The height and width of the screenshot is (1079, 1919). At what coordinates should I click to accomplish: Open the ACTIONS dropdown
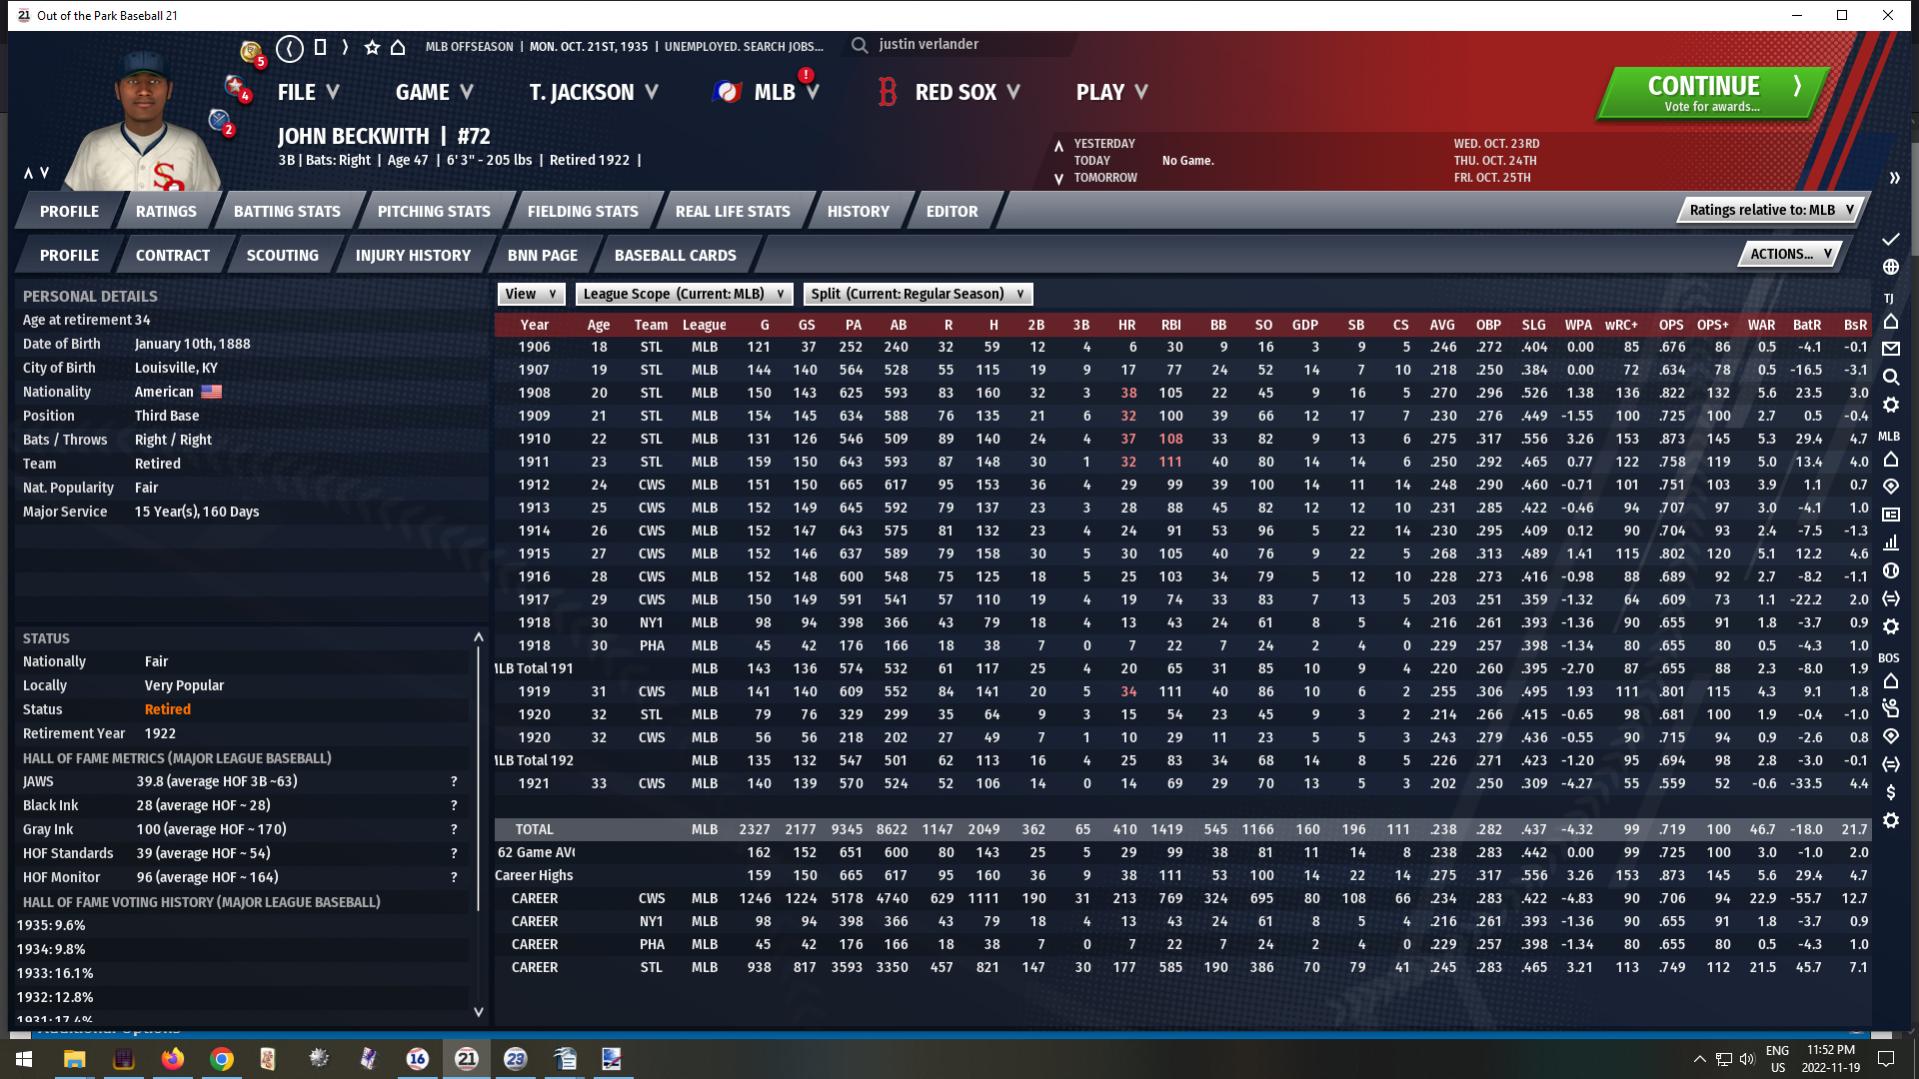tap(1790, 254)
